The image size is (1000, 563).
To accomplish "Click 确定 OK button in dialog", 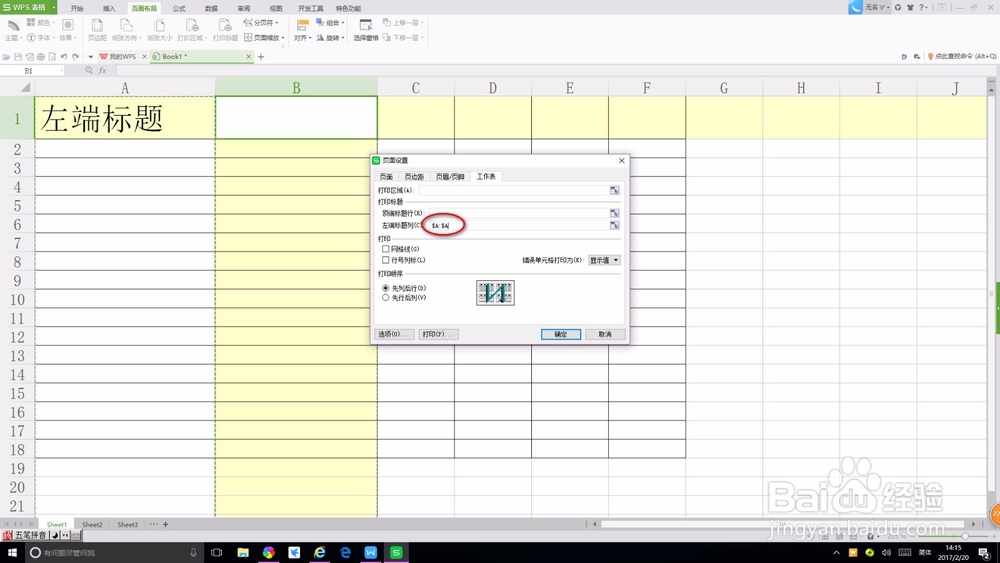I will 561,334.
